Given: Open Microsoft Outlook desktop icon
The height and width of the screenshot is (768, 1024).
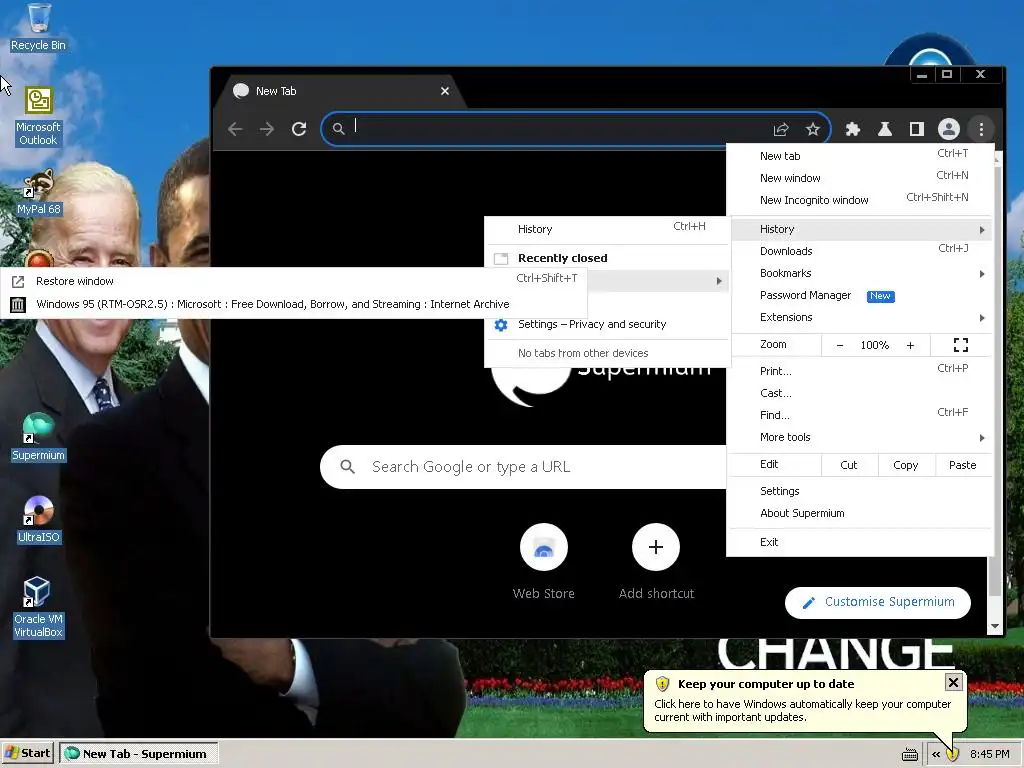Looking at the screenshot, I should point(38,116).
